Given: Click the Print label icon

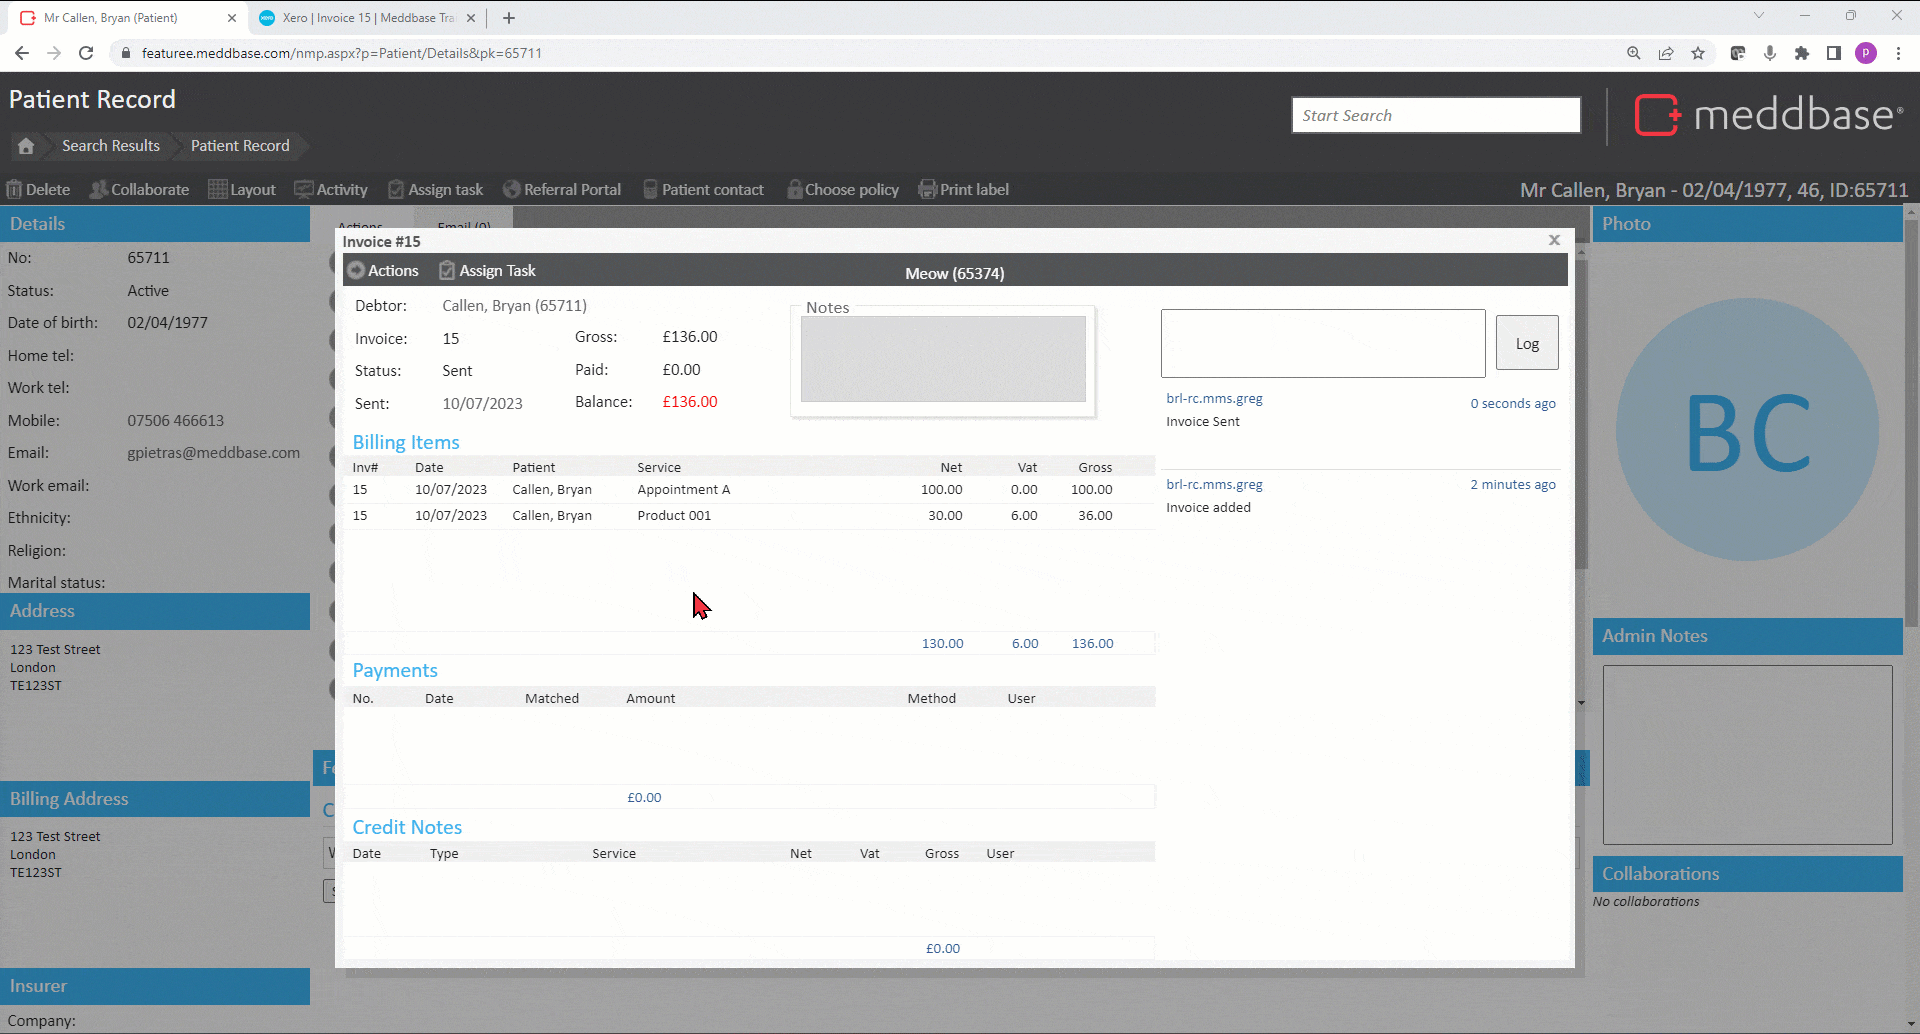Looking at the screenshot, I should click(x=927, y=190).
